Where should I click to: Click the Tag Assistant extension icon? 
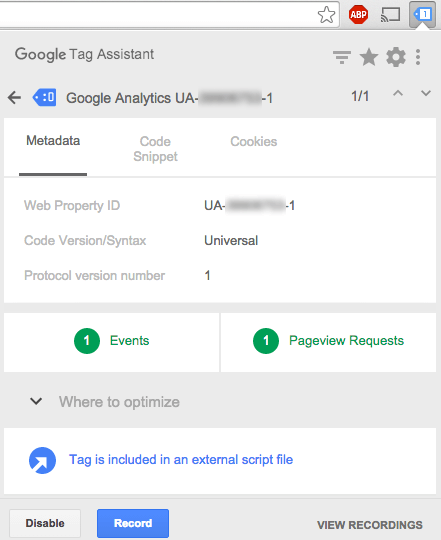coord(422,14)
